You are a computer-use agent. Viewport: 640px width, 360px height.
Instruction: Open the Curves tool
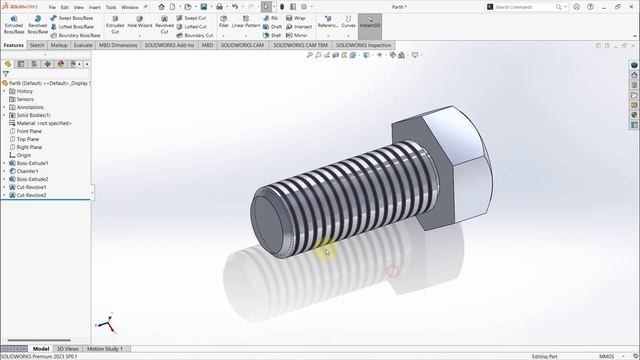(348, 22)
